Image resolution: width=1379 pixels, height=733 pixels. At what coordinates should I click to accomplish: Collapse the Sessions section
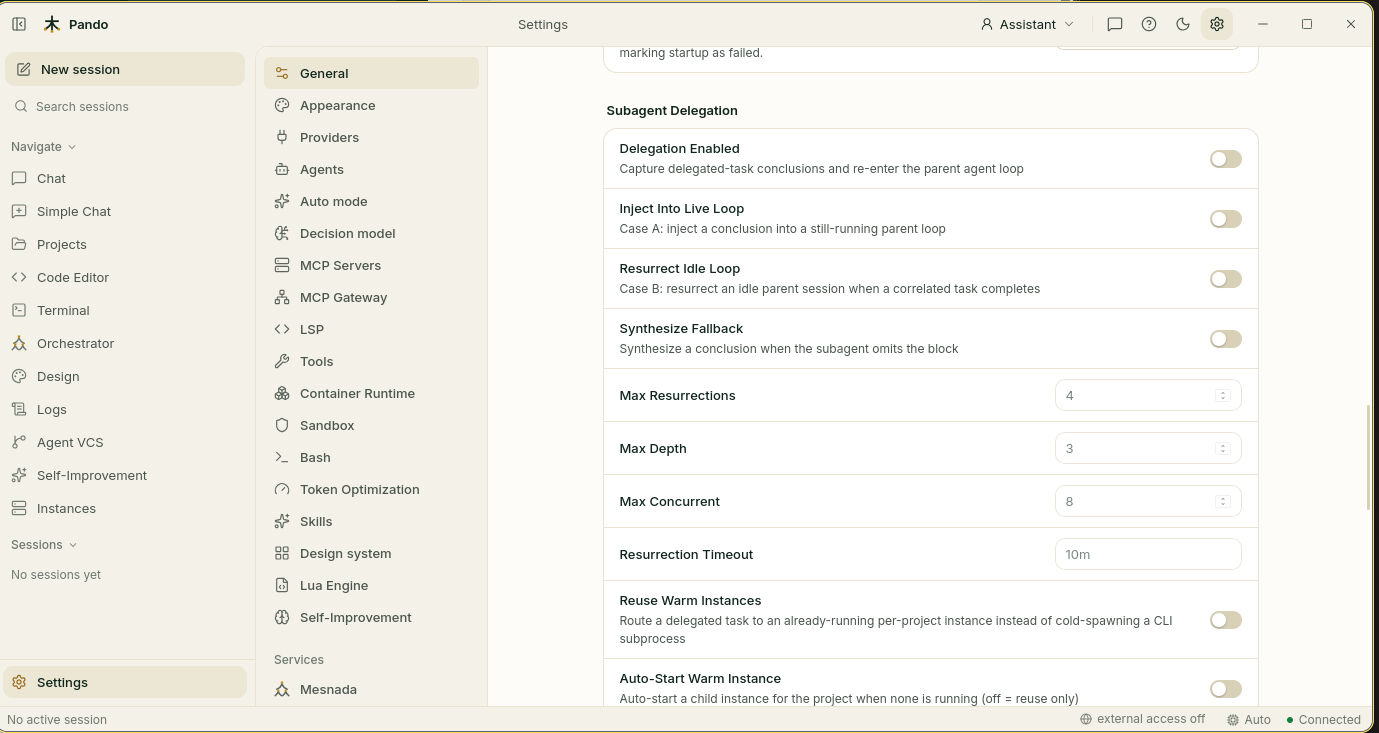(44, 544)
